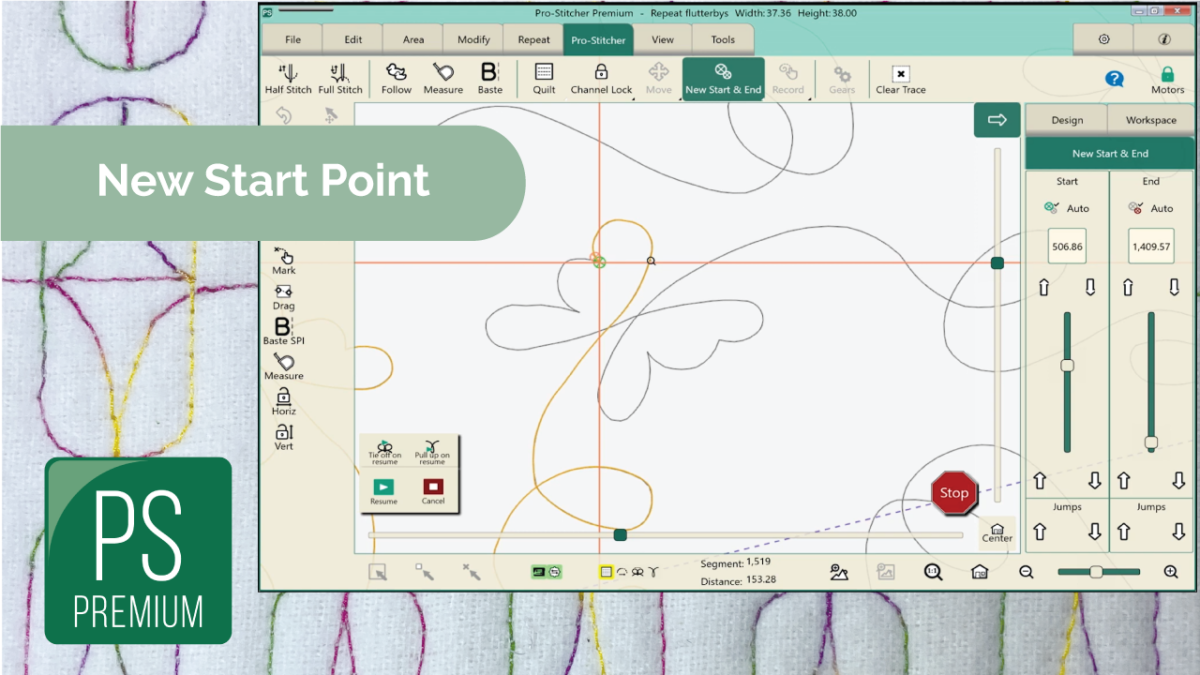This screenshot has width=1200, height=675.
Task: Switch to the Workspace tab
Action: click(x=1150, y=119)
